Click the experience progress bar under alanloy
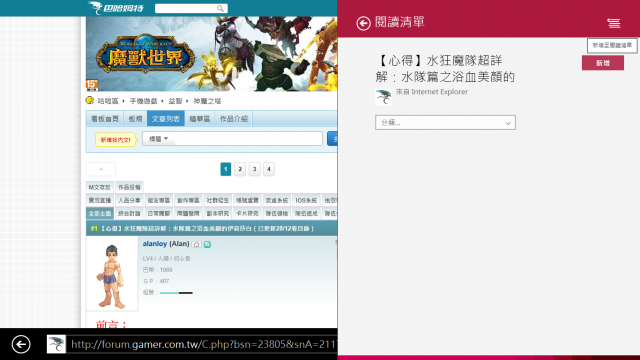This screenshot has width=640, height=360. [176, 293]
